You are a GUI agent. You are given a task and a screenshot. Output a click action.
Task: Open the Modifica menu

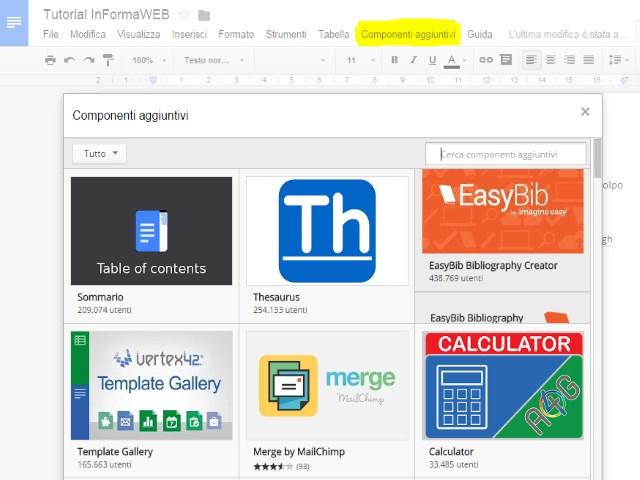(x=88, y=34)
